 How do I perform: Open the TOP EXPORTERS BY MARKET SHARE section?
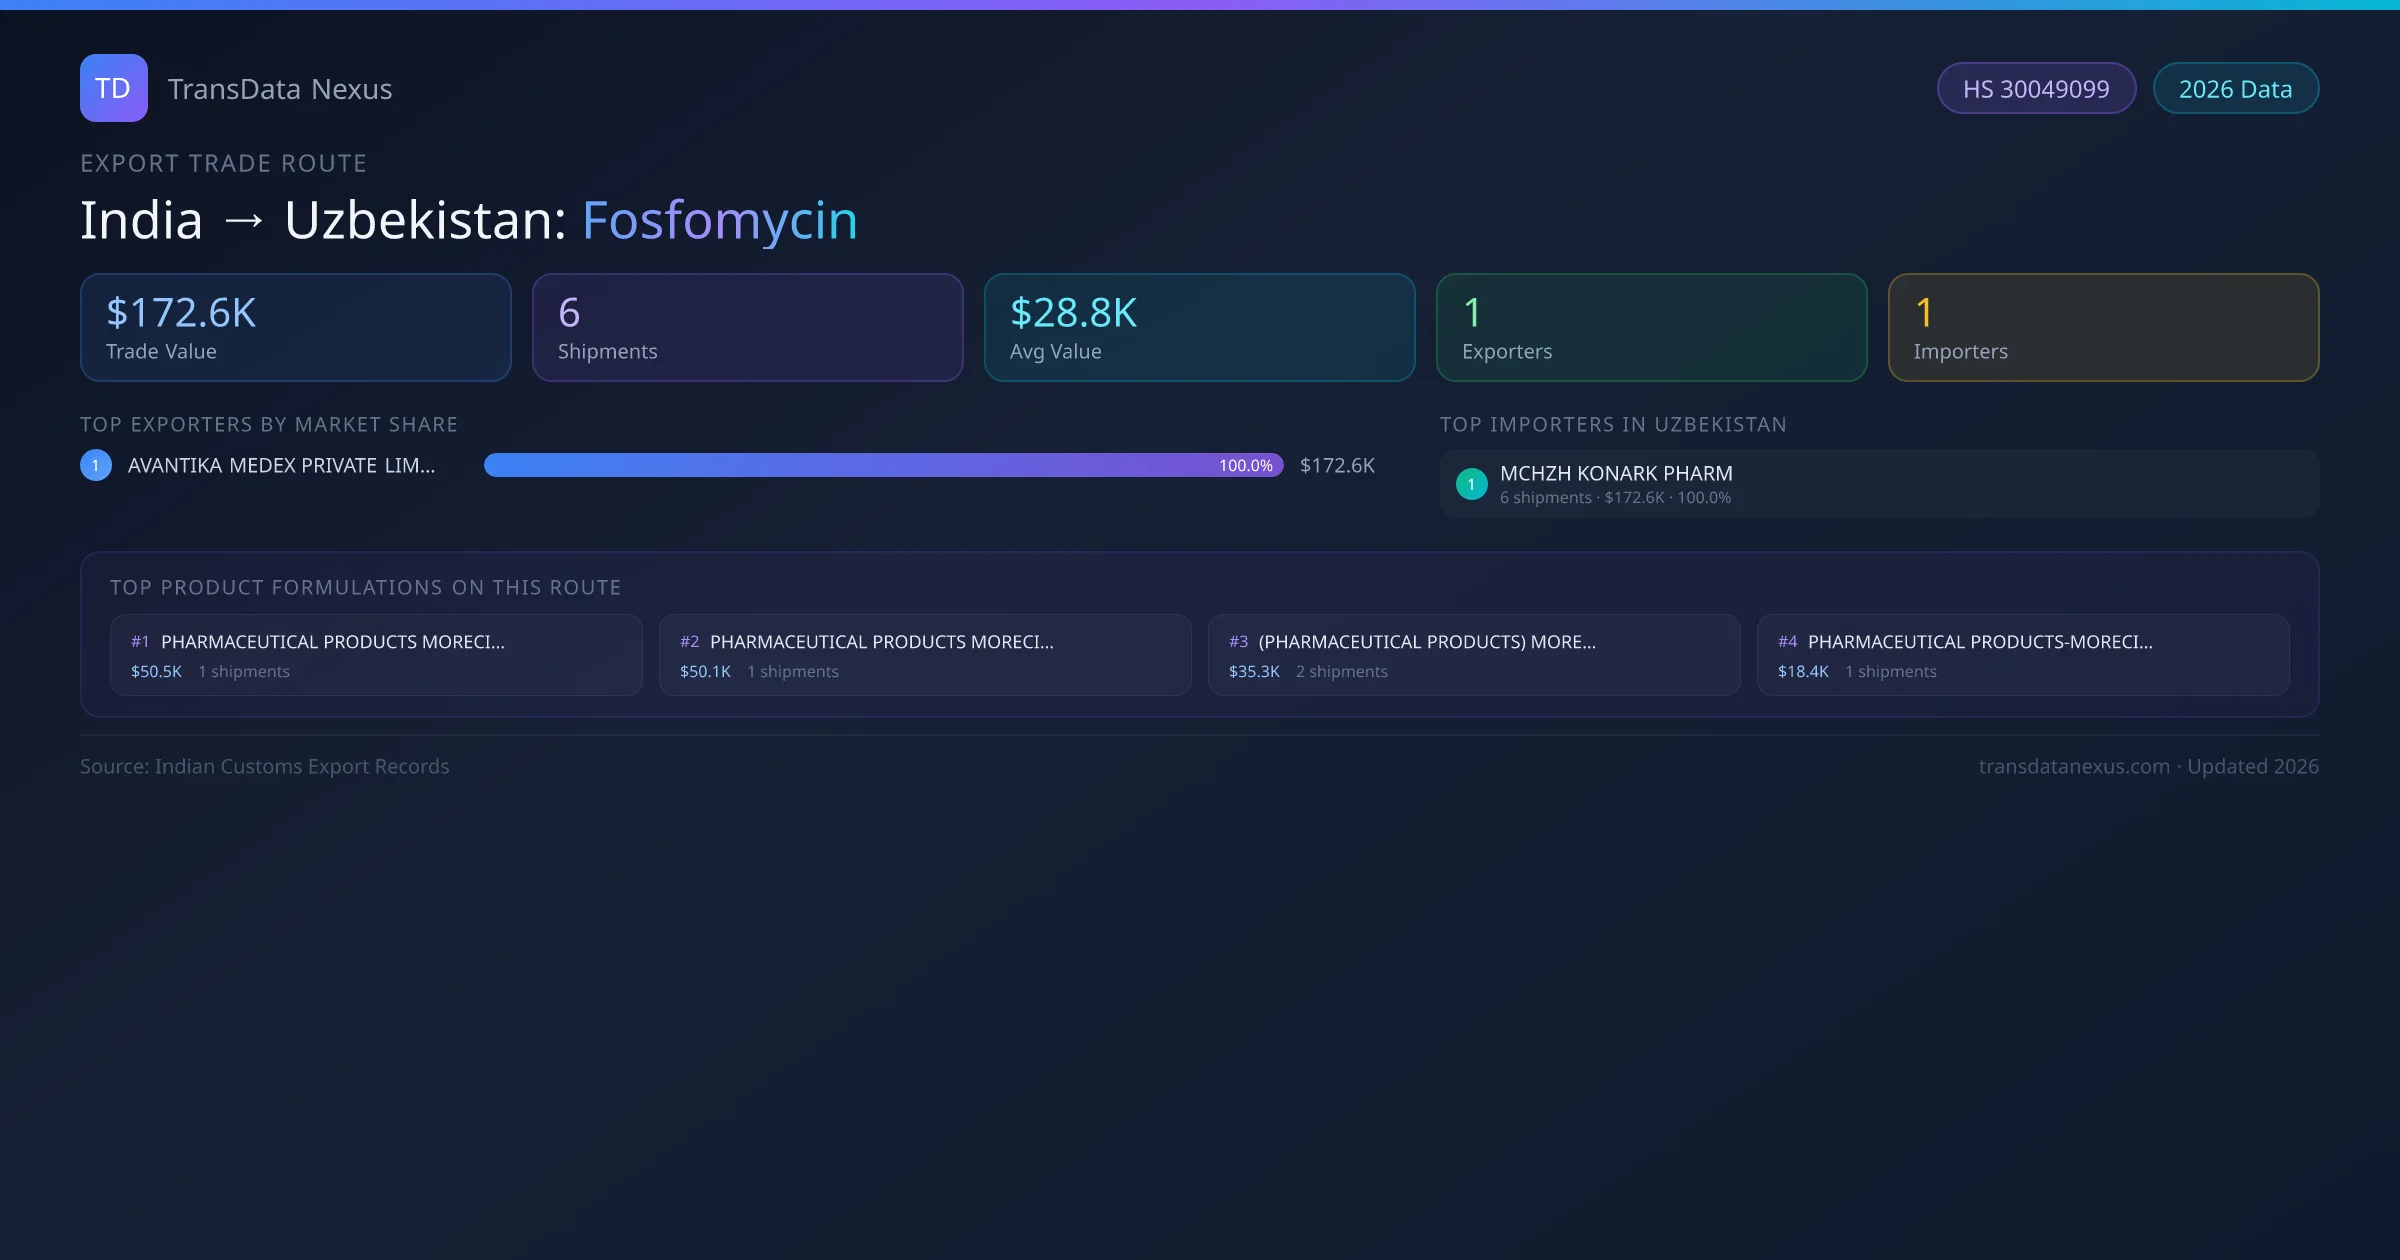point(269,424)
